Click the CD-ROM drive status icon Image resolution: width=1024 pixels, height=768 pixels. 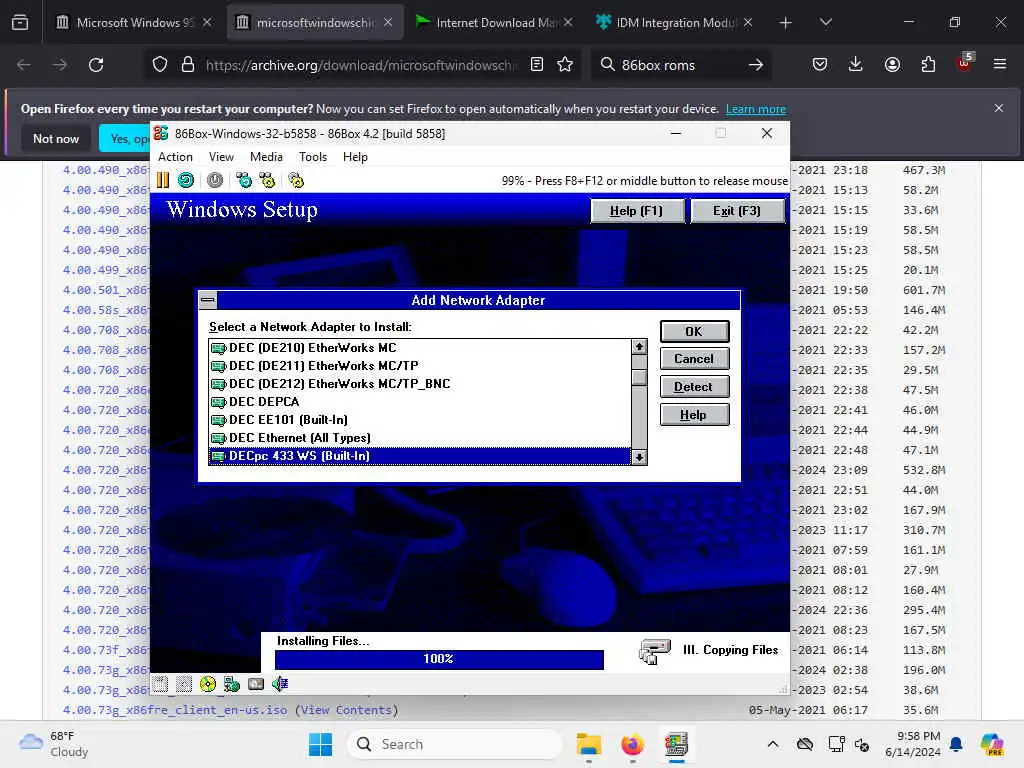pos(208,684)
